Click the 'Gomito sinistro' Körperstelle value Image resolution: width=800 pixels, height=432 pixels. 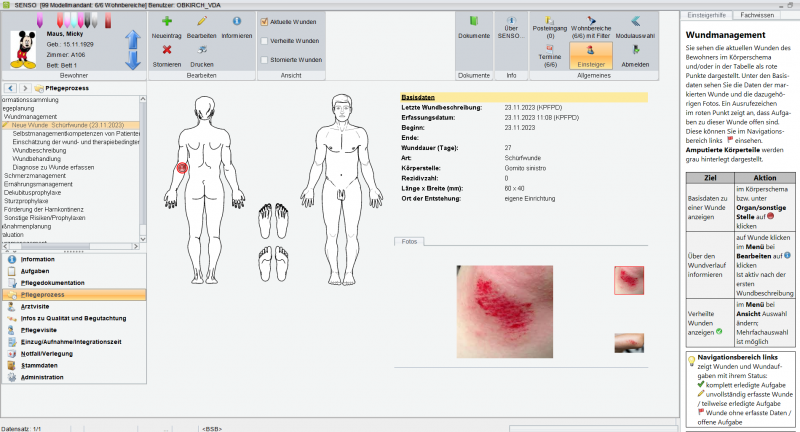tap(525, 168)
